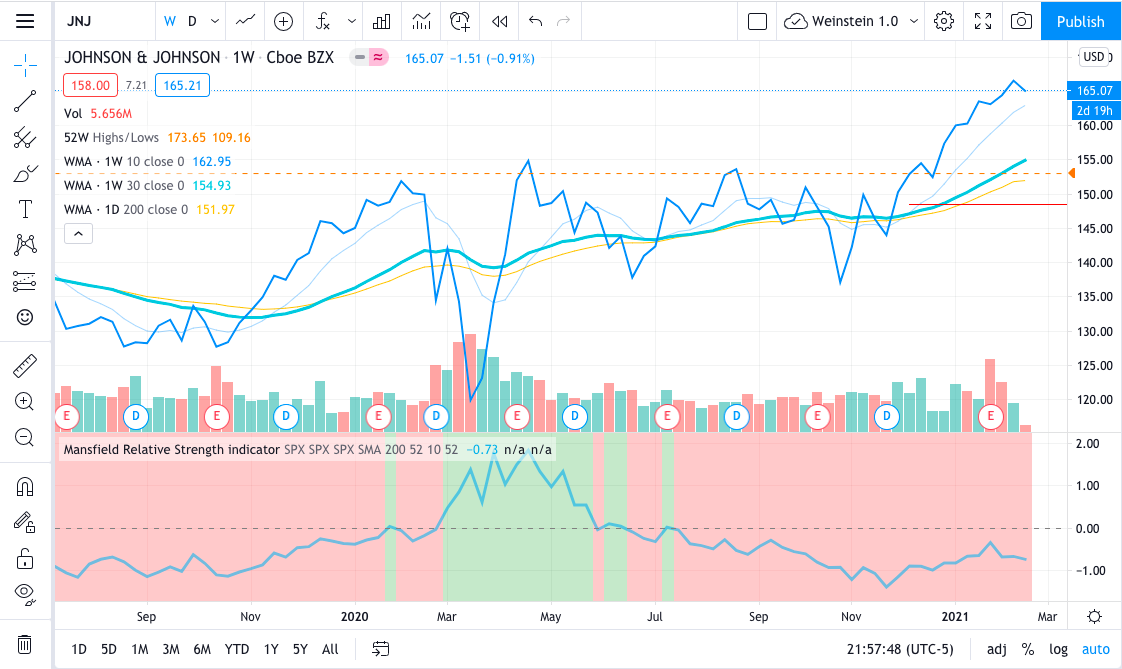This screenshot has width=1122, height=669.
Task: Click the JNJ symbol search field
Action: [x=100, y=21]
